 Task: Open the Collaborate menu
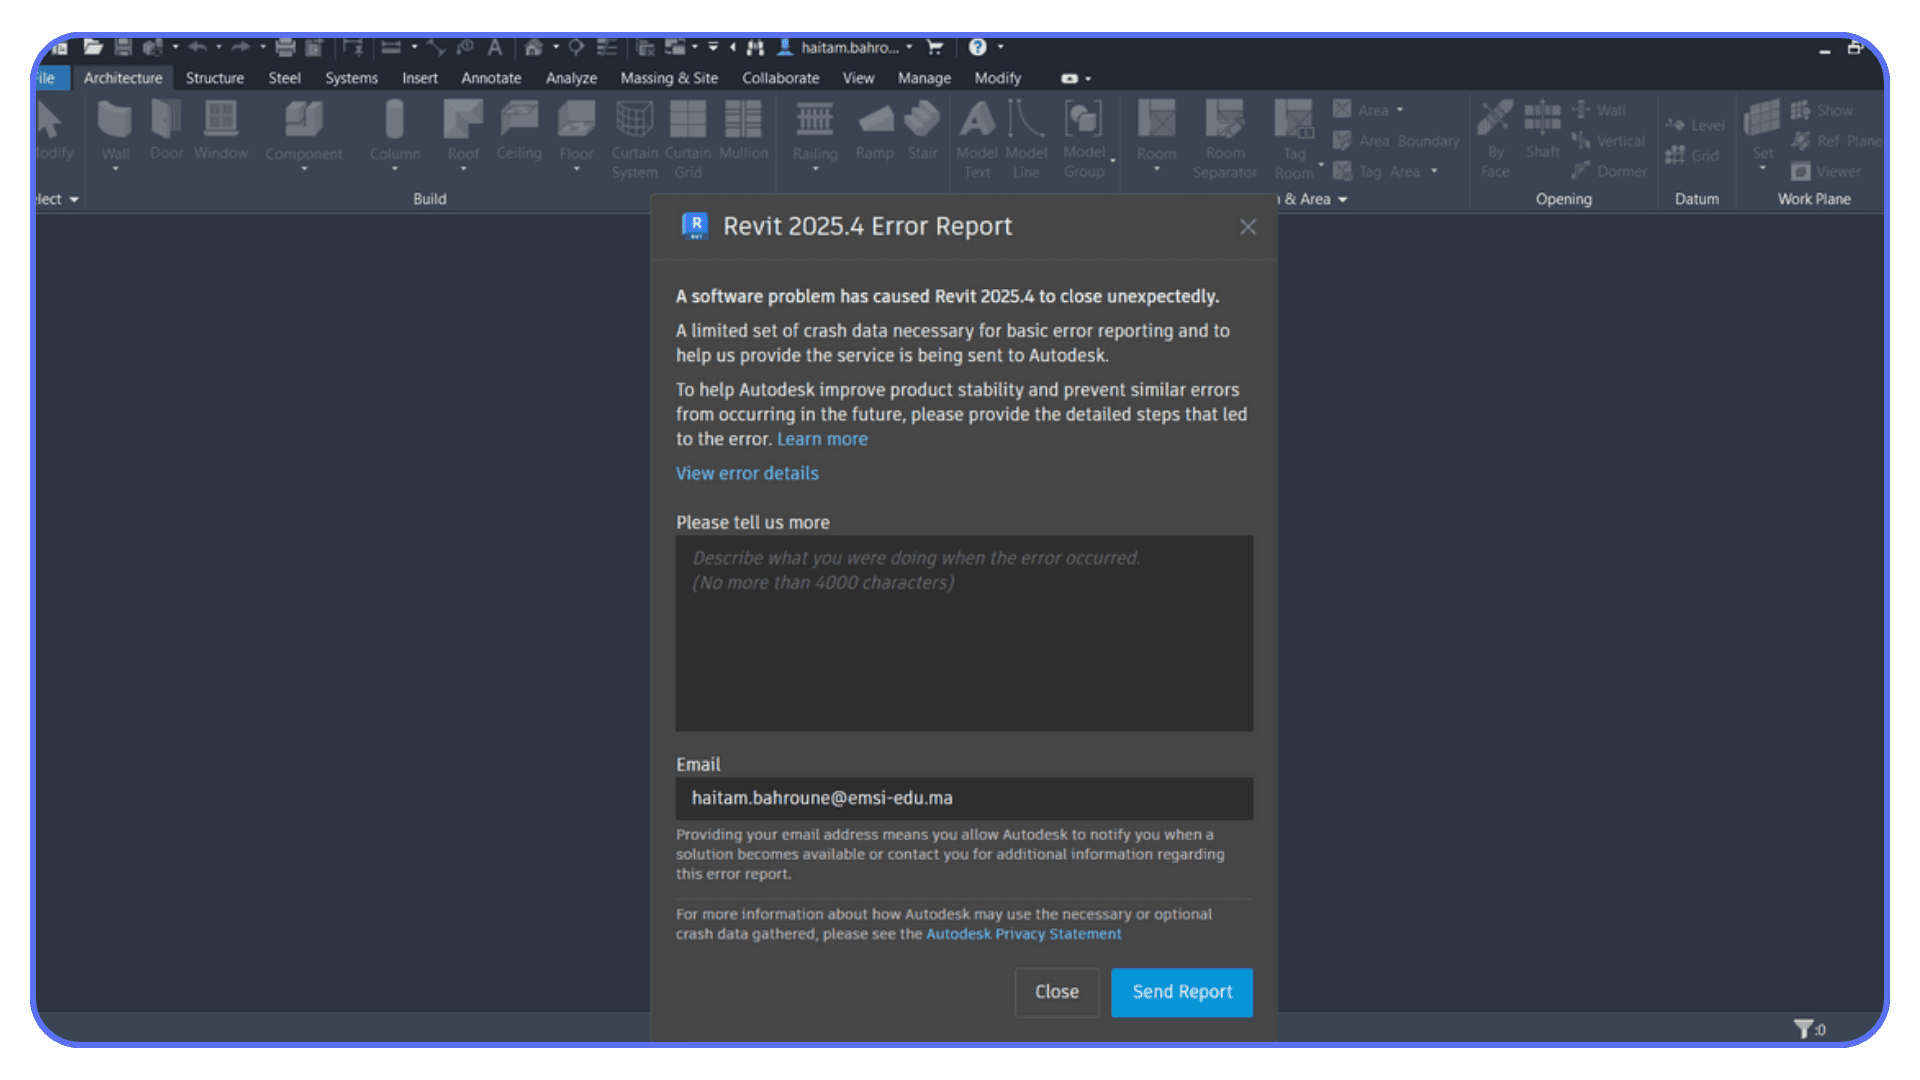point(779,78)
